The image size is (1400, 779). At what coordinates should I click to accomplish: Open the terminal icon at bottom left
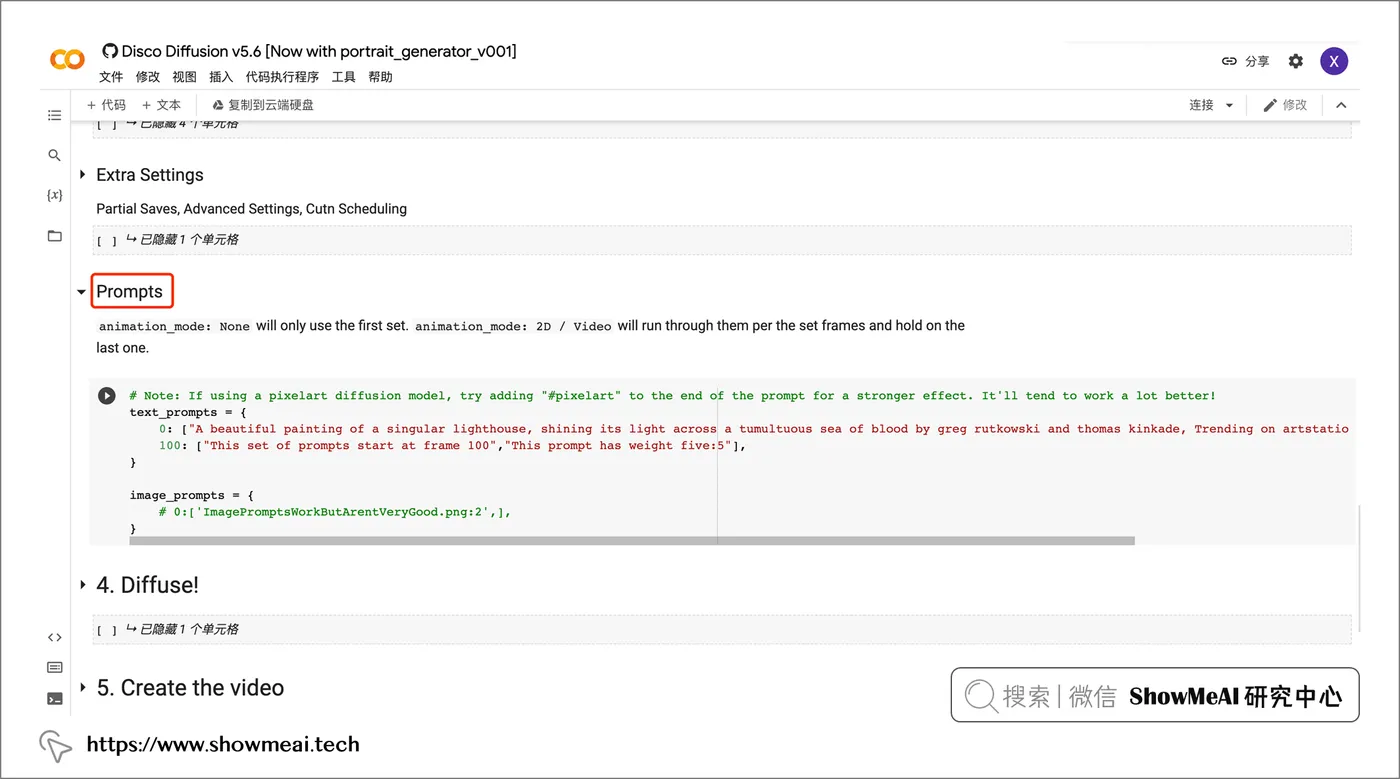55,698
